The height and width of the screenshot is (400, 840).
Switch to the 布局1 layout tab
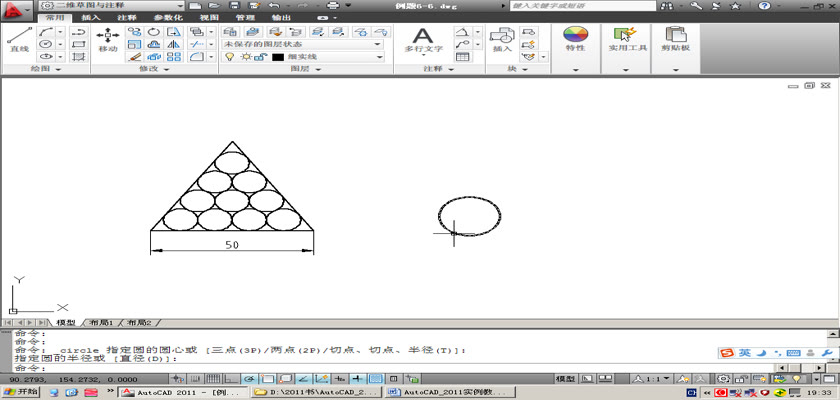point(100,323)
